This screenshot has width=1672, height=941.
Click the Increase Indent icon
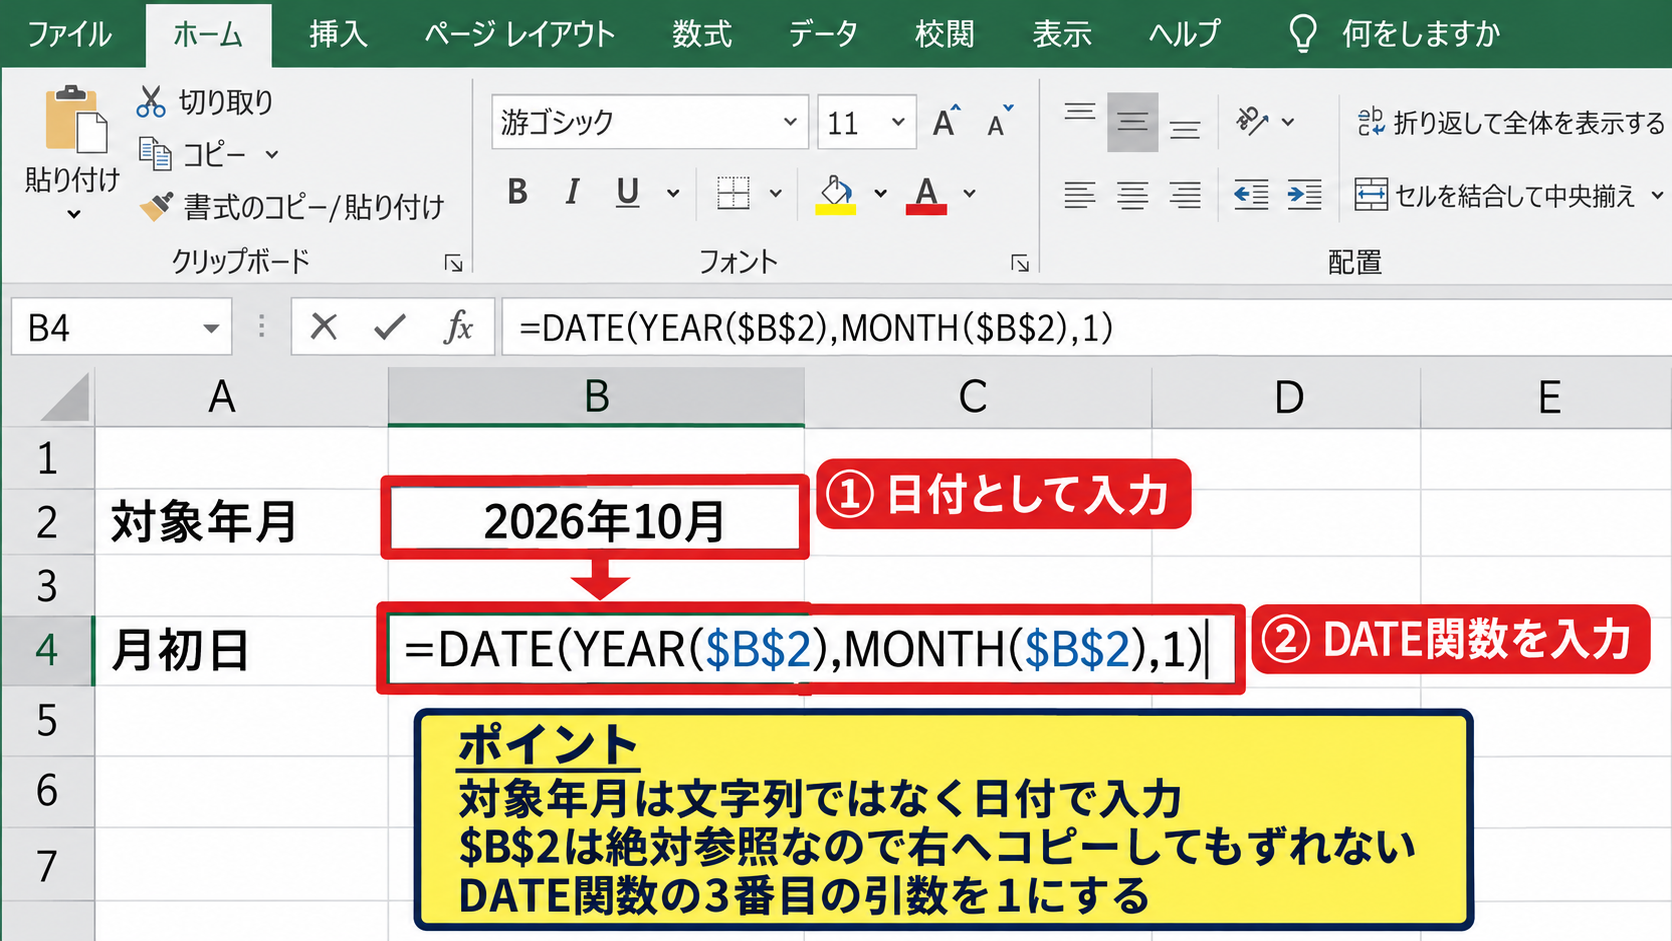[x=1304, y=194]
